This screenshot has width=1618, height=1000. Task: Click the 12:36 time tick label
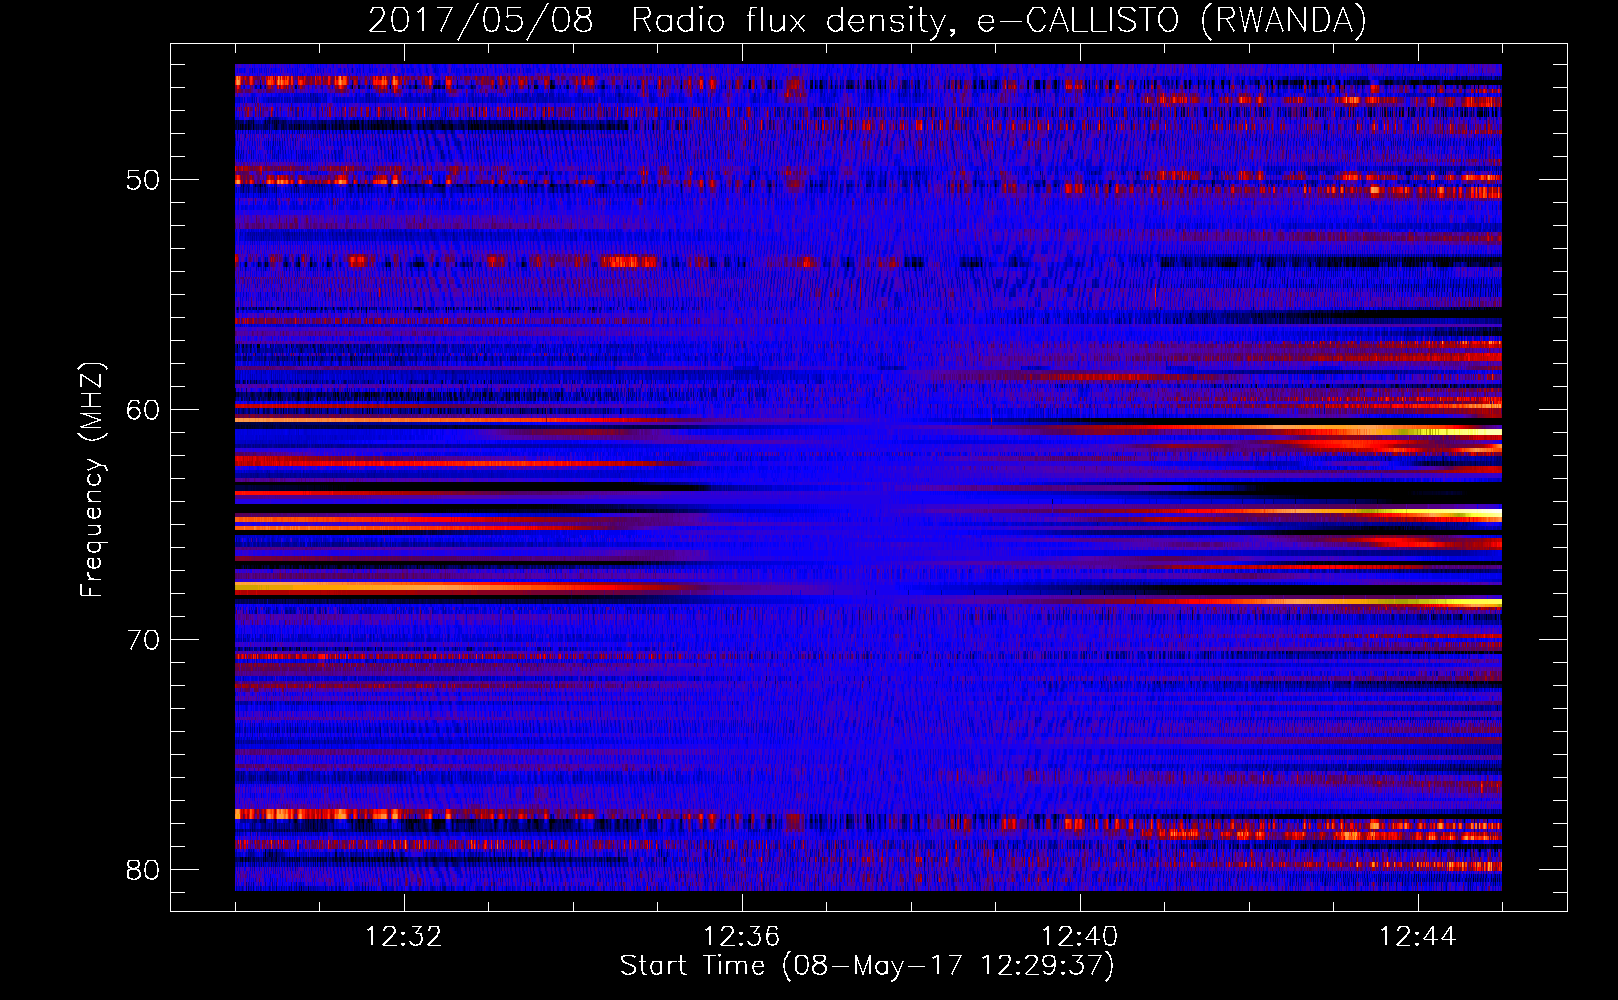pyautogui.click(x=741, y=937)
